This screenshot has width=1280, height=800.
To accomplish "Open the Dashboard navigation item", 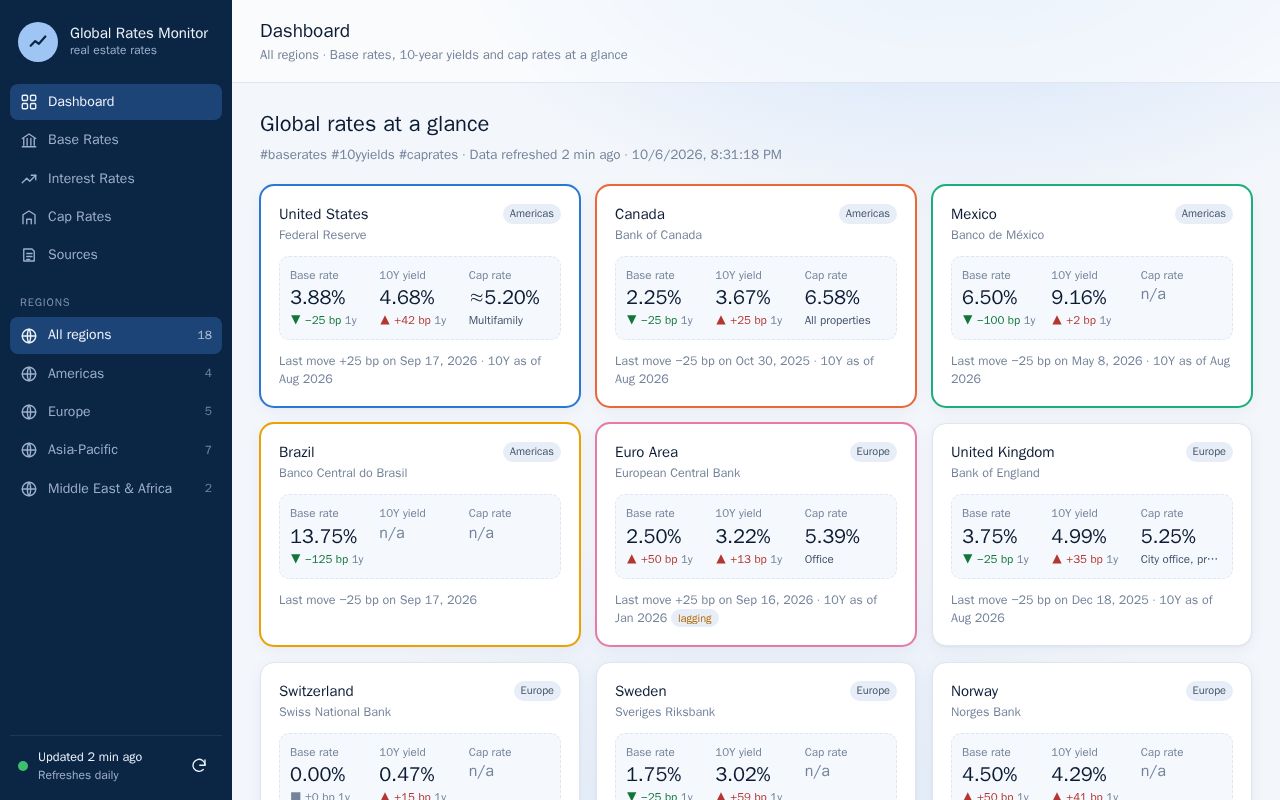I will pos(116,102).
